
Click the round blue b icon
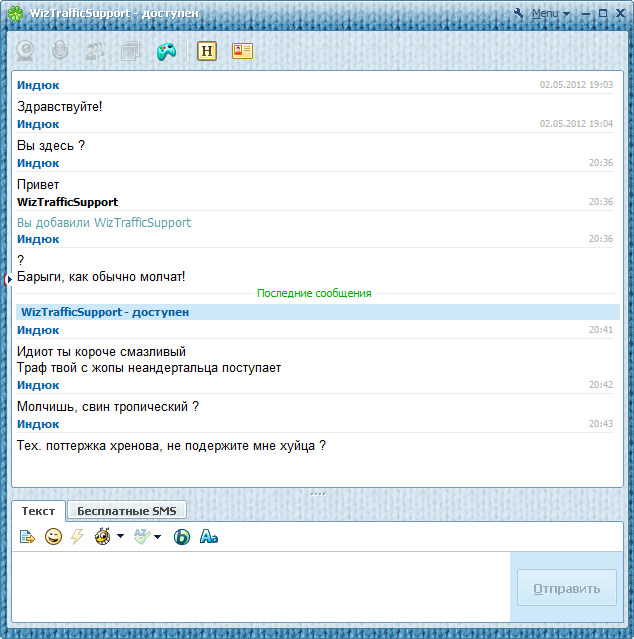[182, 537]
